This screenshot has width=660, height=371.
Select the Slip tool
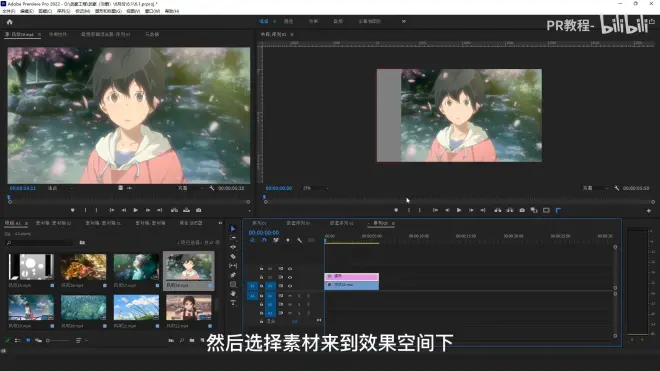pos(233,266)
